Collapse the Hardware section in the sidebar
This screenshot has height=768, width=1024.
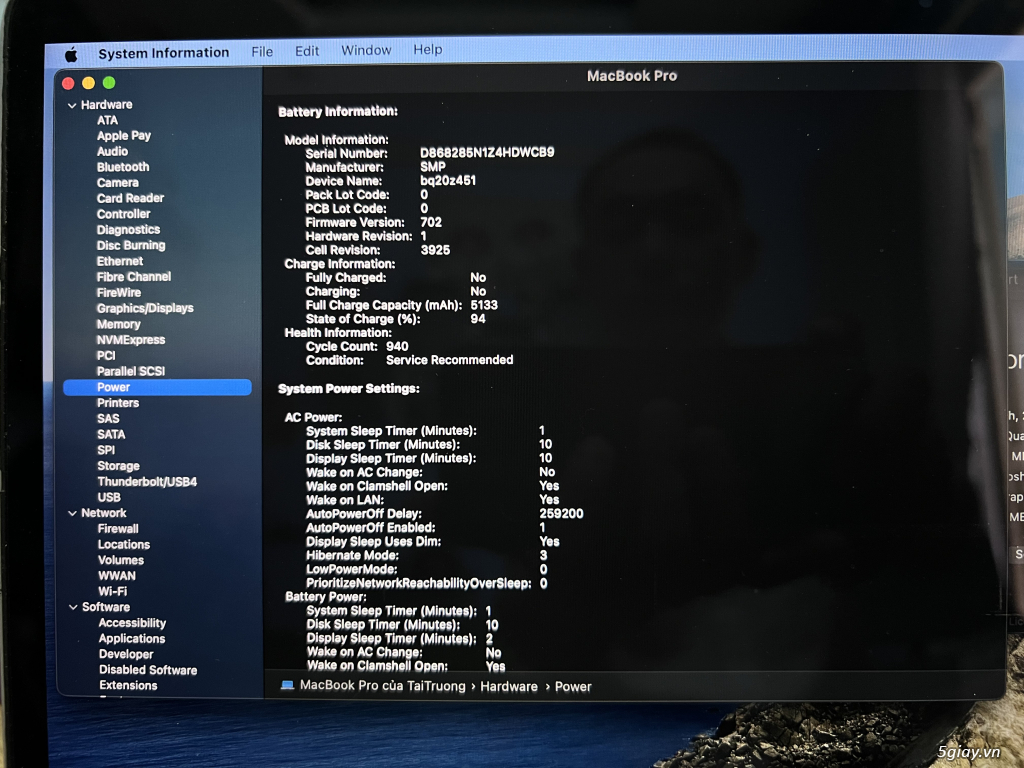click(x=73, y=104)
